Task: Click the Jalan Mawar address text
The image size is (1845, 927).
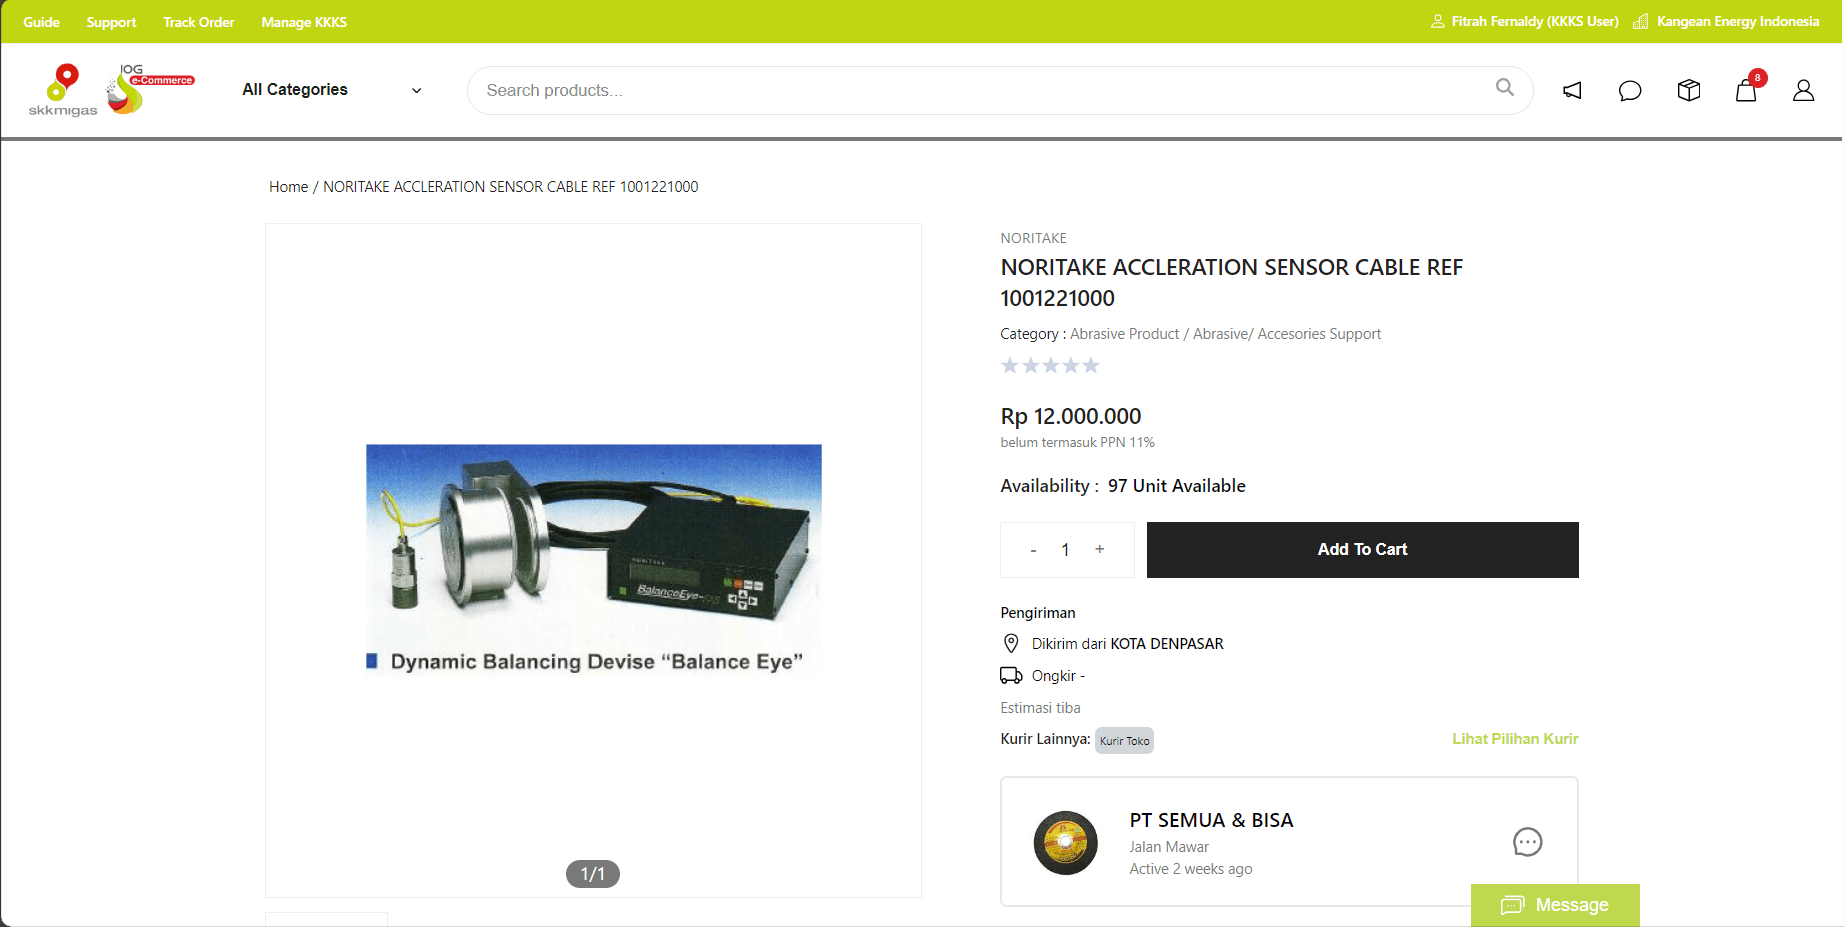Action: pyautogui.click(x=1169, y=847)
